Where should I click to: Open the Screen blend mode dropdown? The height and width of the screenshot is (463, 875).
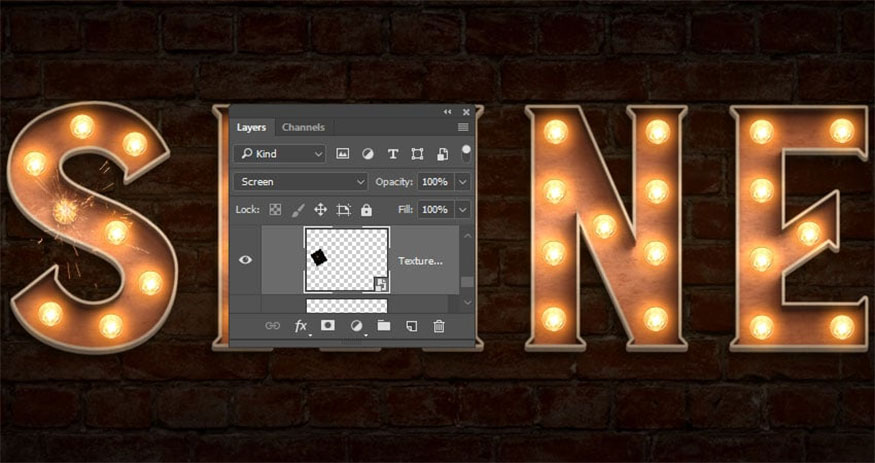click(301, 182)
